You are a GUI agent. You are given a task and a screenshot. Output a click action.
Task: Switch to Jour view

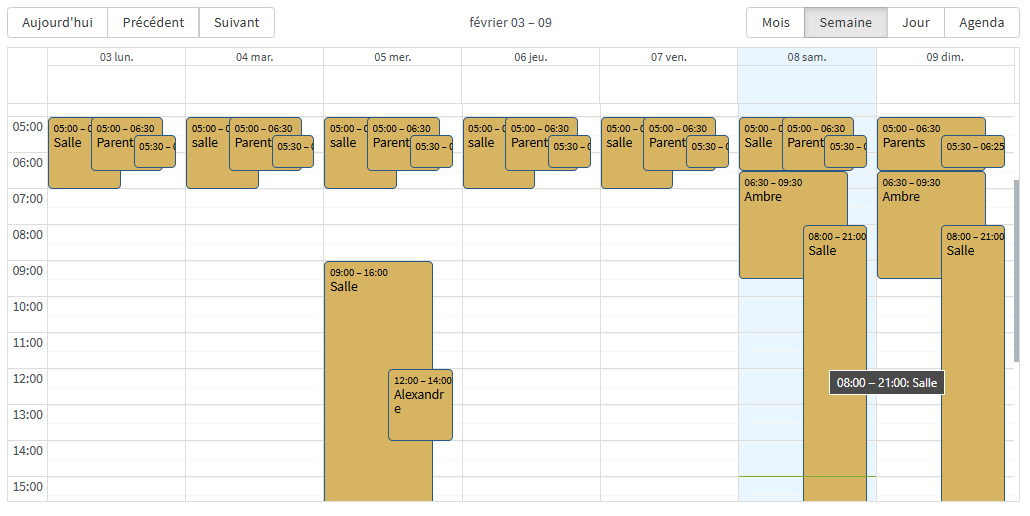pos(915,23)
